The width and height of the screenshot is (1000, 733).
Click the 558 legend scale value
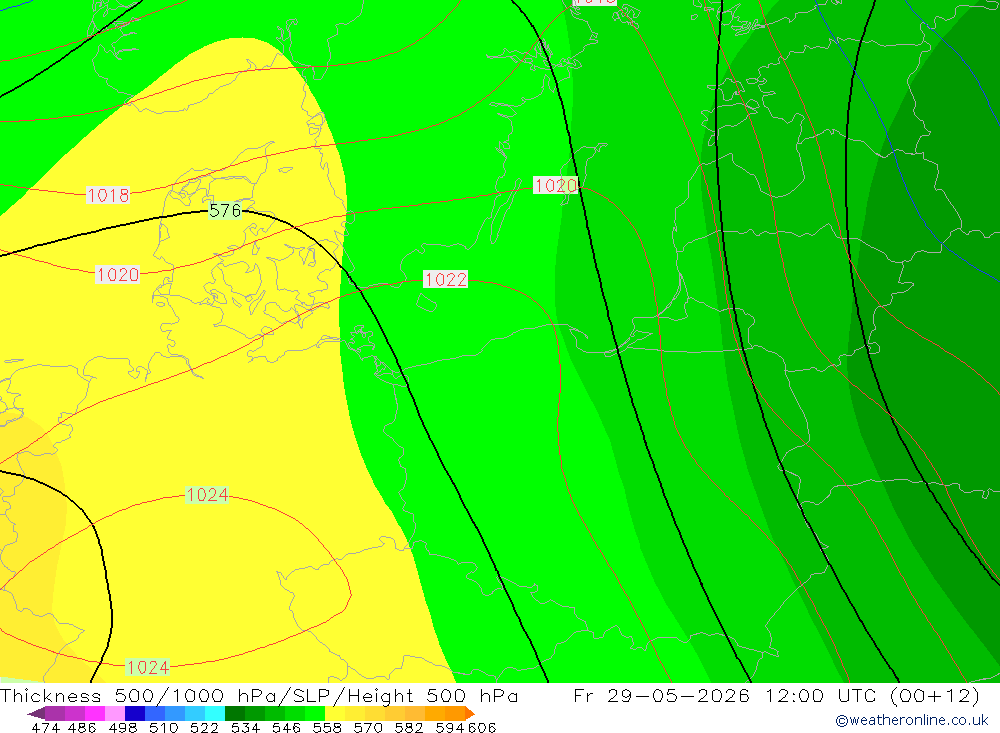(327, 727)
